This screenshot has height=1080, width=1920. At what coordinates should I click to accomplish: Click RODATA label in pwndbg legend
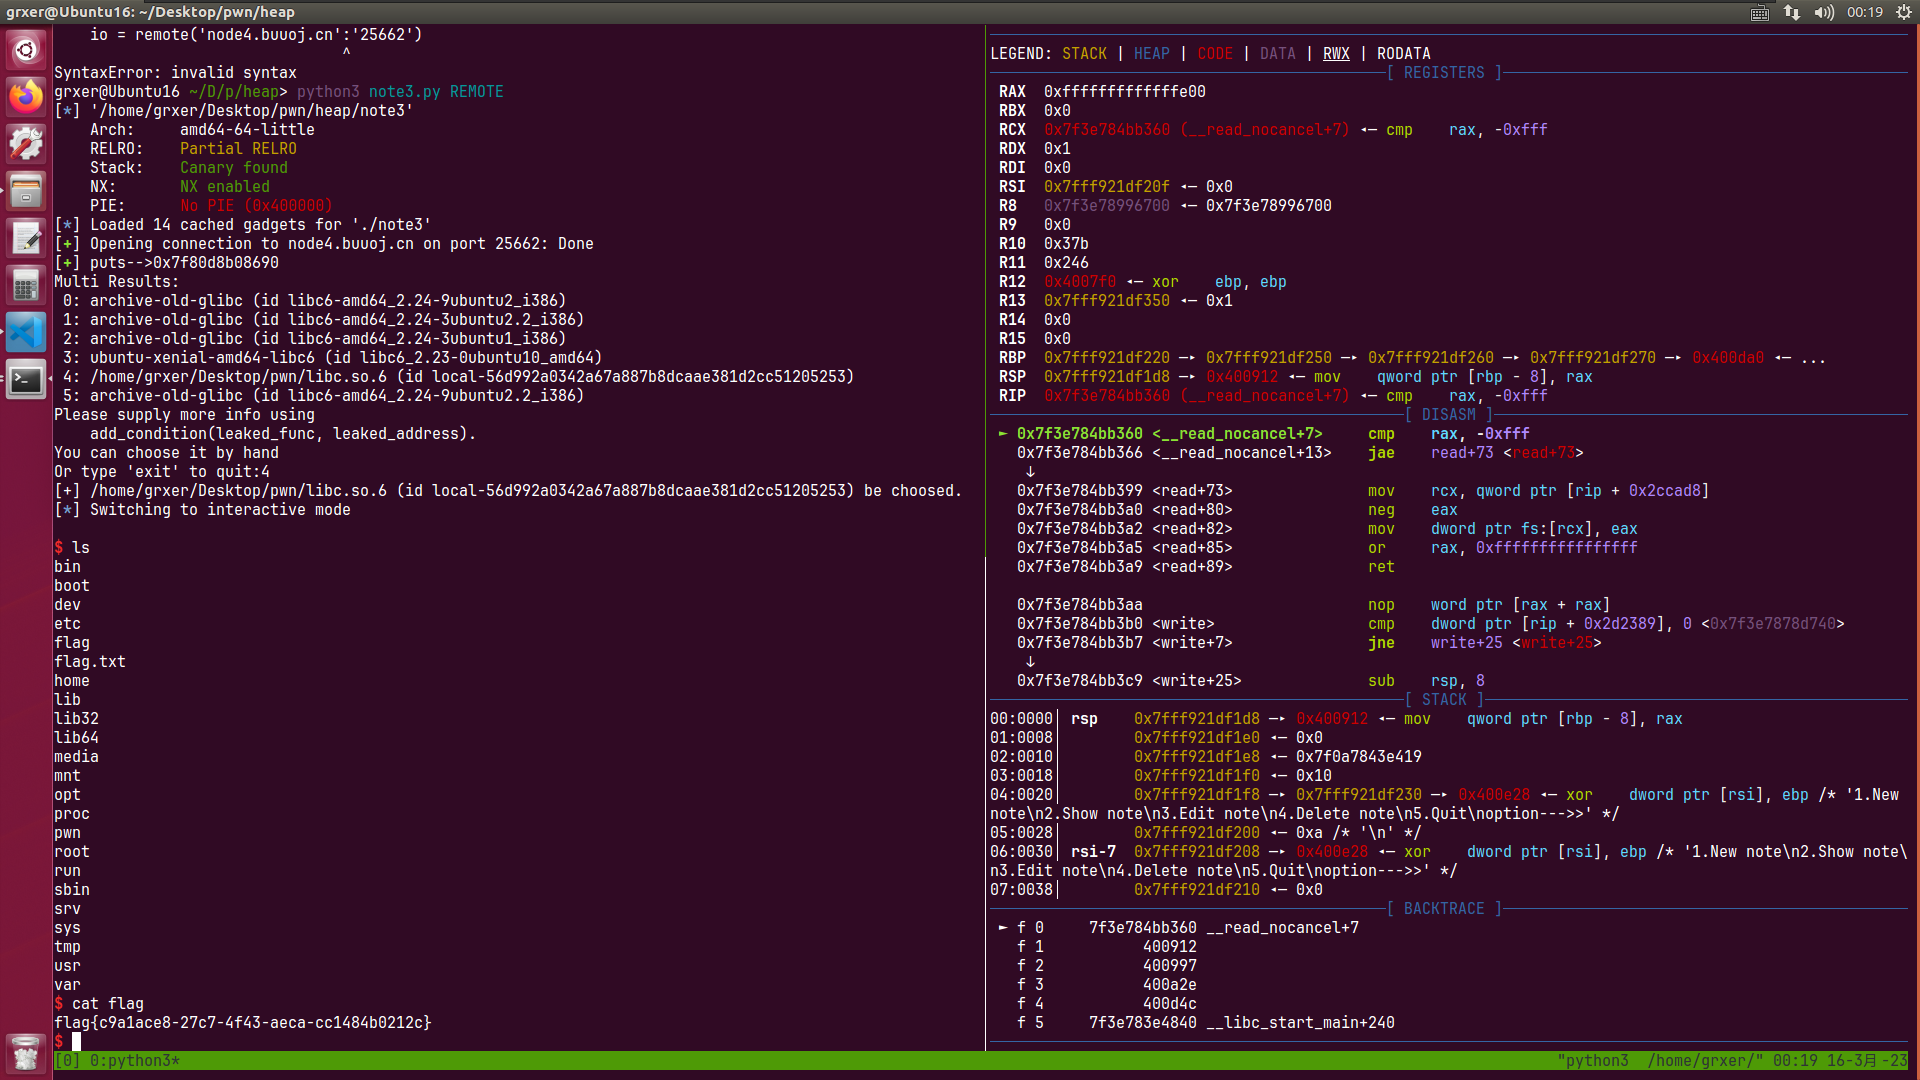tap(1404, 54)
